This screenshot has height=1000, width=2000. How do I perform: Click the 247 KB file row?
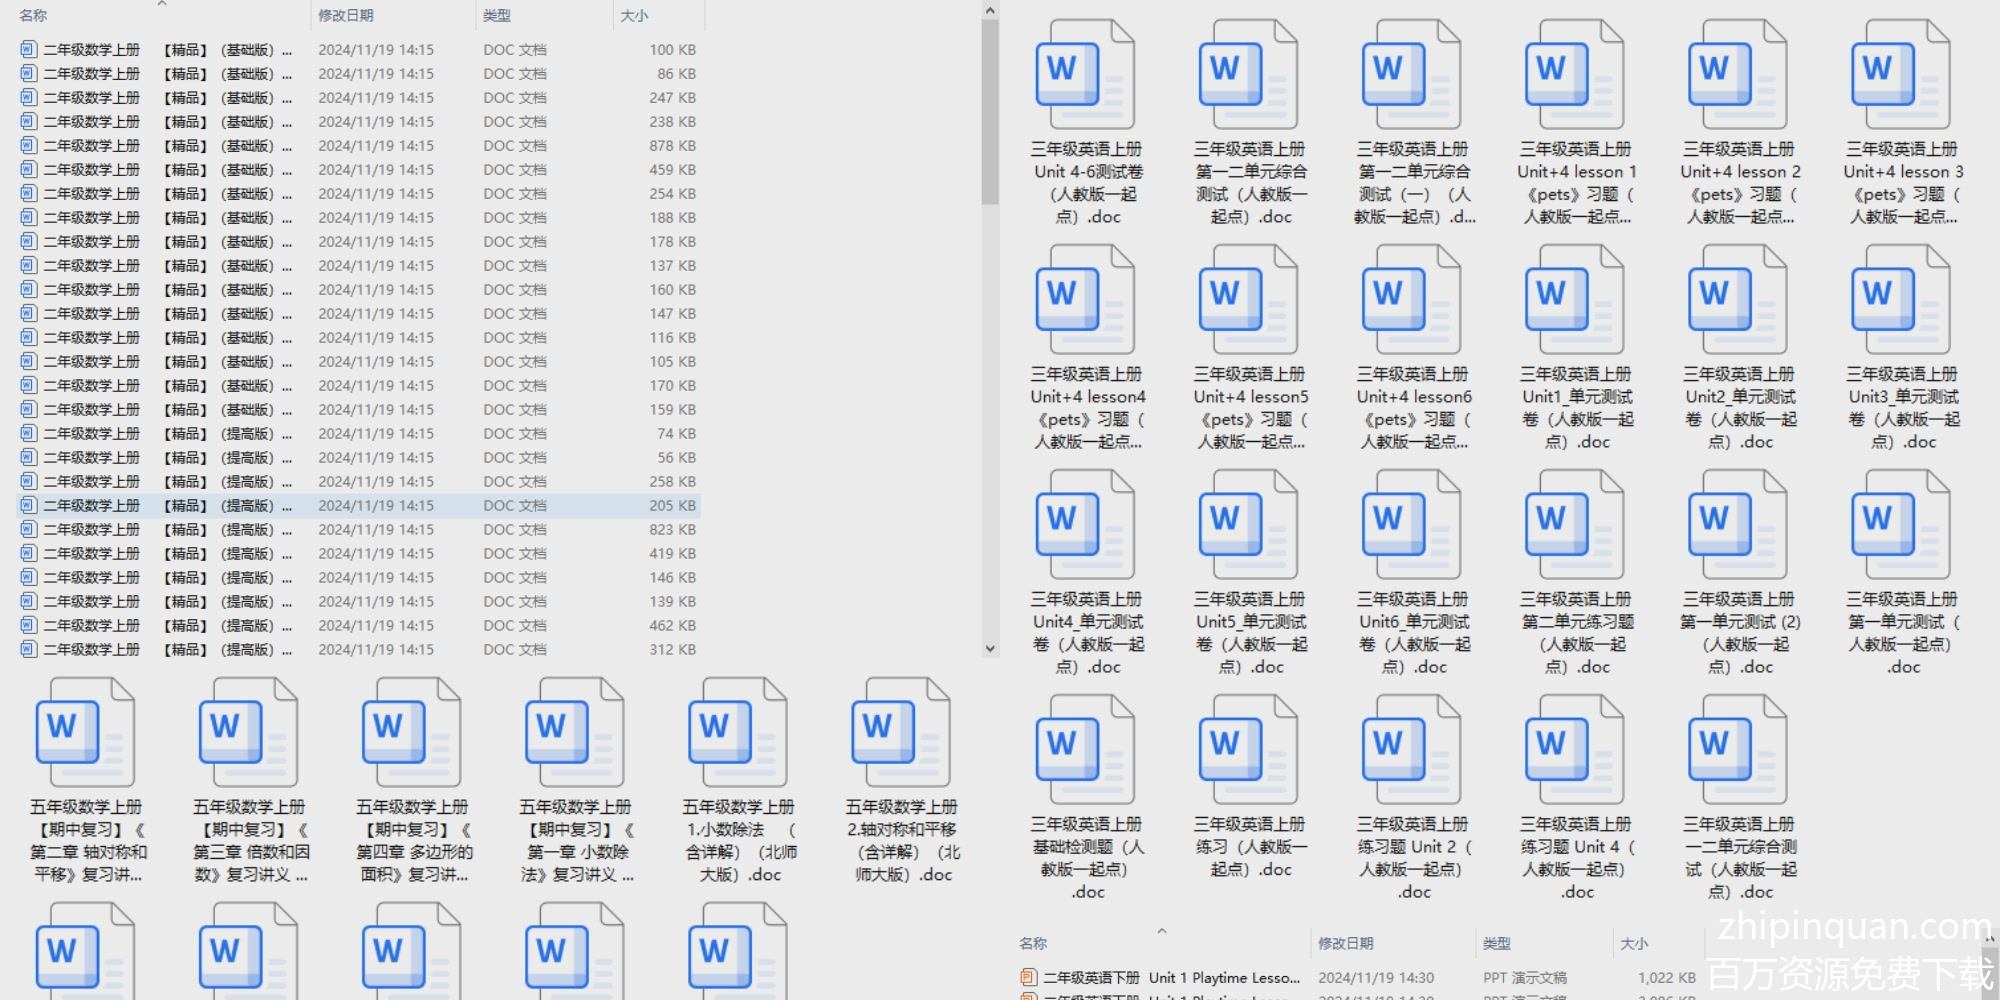click(358, 98)
